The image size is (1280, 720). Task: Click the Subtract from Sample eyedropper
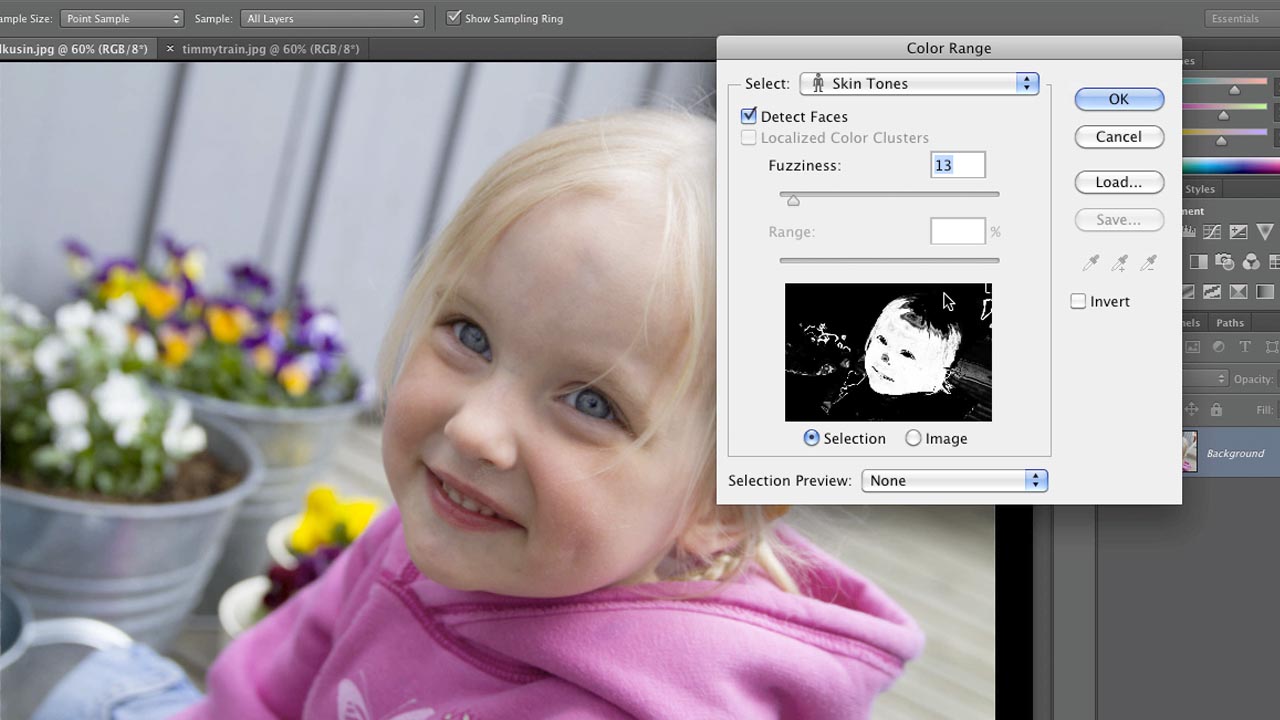1149,263
